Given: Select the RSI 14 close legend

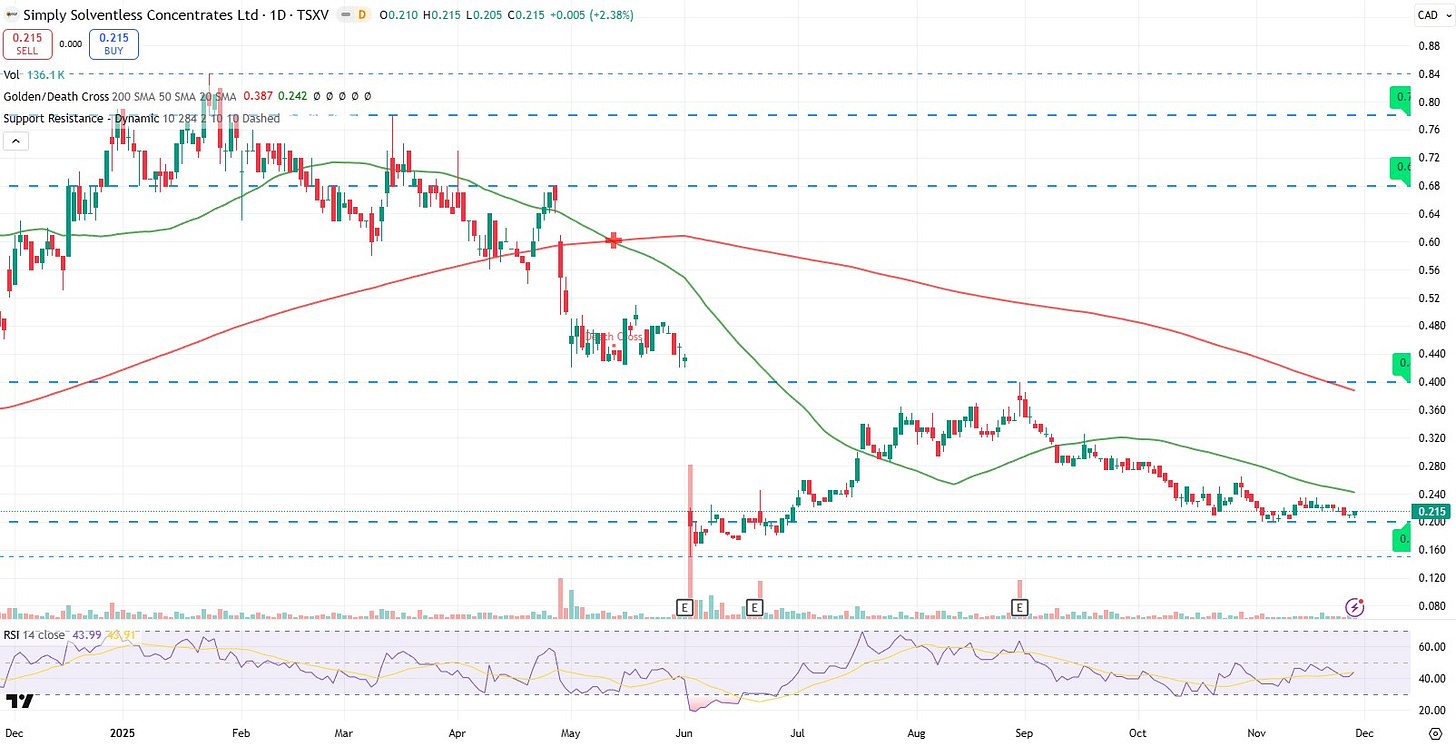Looking at the screenshot, I should pos(35,634).
